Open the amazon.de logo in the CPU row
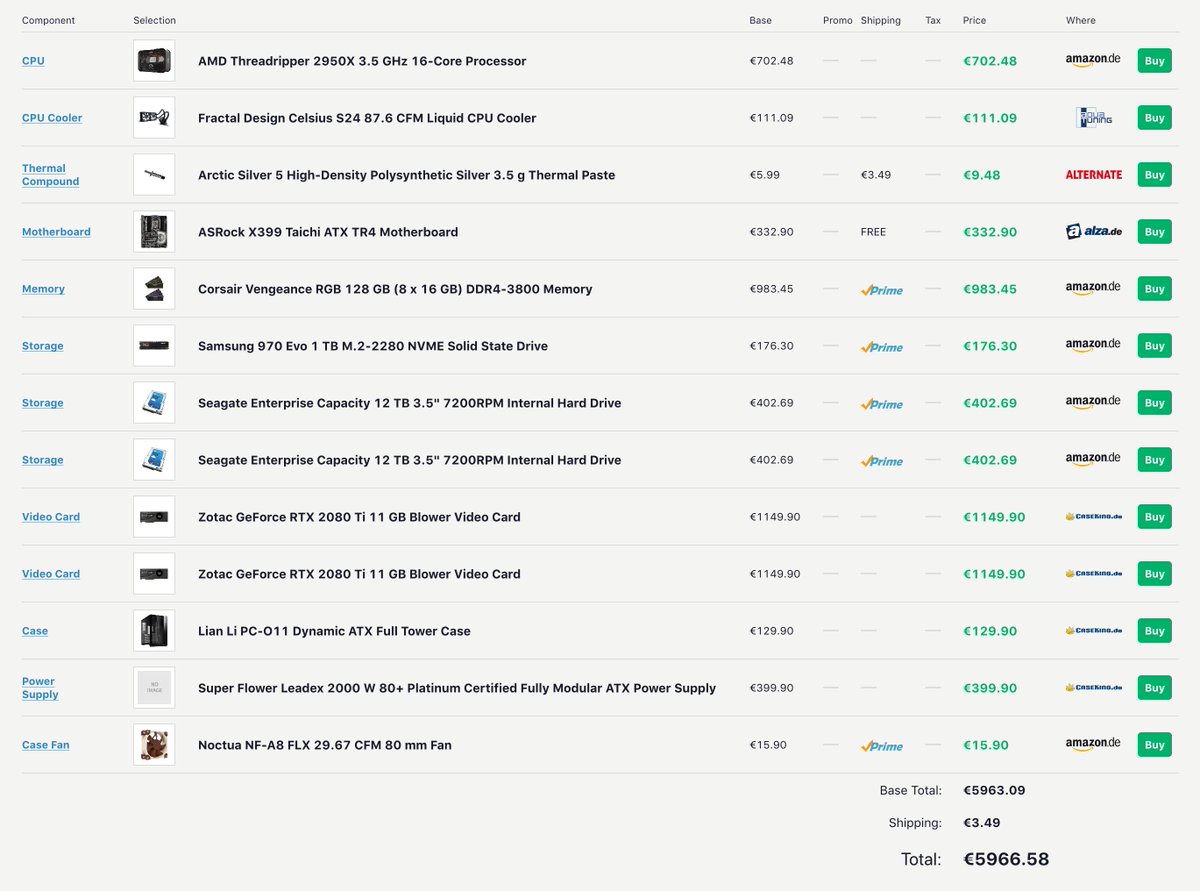The height and width of the screenshot is (891, 1200). [1093, 60]
